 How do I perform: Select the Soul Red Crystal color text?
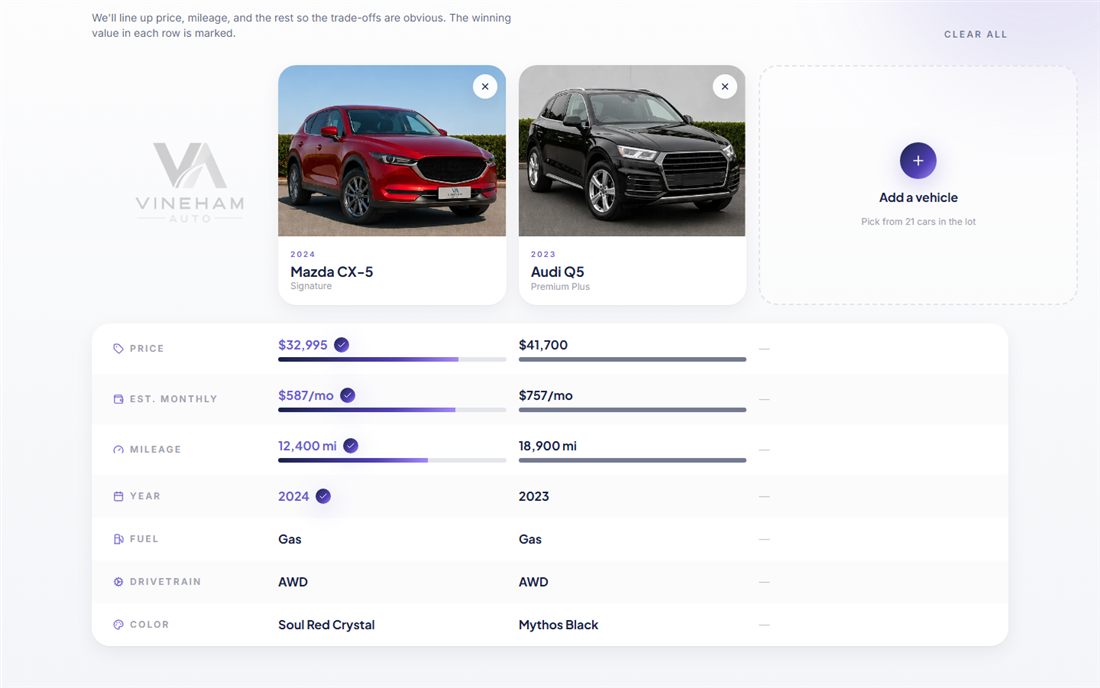326,624
